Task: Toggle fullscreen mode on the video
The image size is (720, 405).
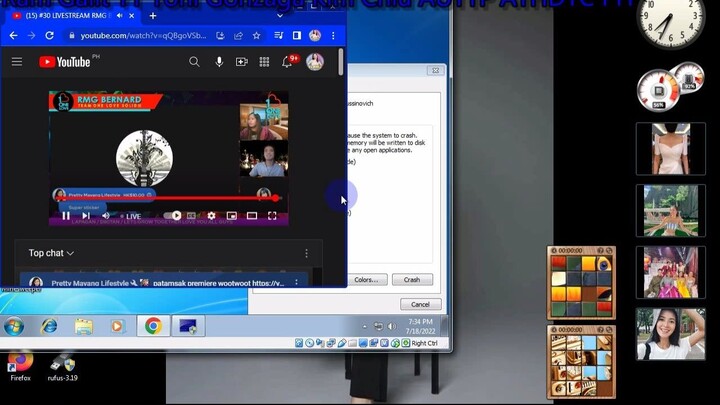Action: [272, 215]
